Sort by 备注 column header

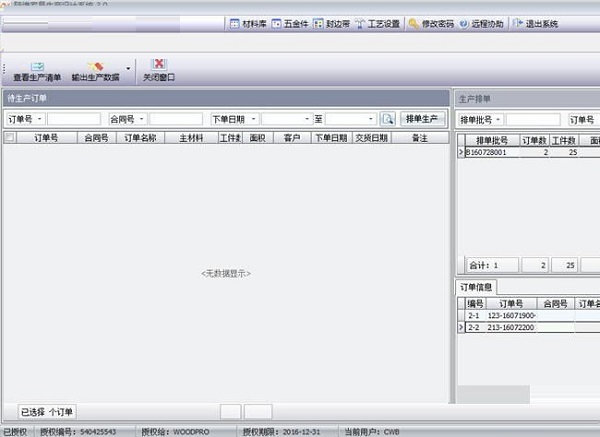coord(420,138)
